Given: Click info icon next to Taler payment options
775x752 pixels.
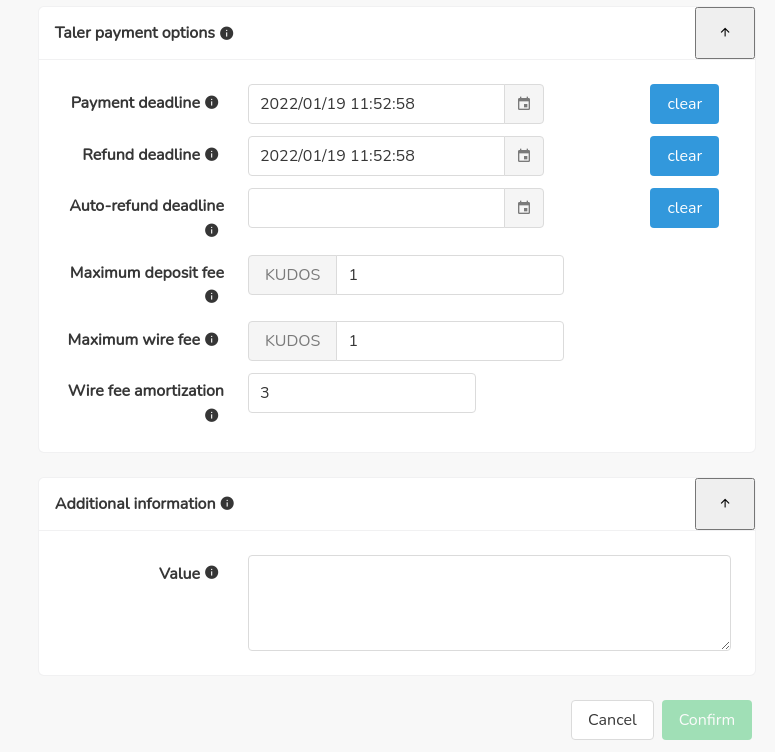Looking at the screenshot, I should tap(227, 33).
